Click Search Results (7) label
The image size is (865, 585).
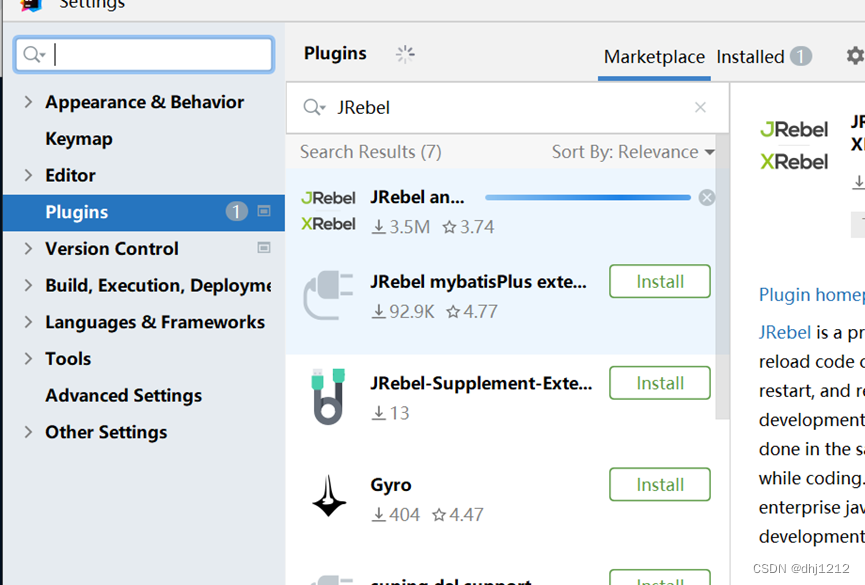pos(370,152)
